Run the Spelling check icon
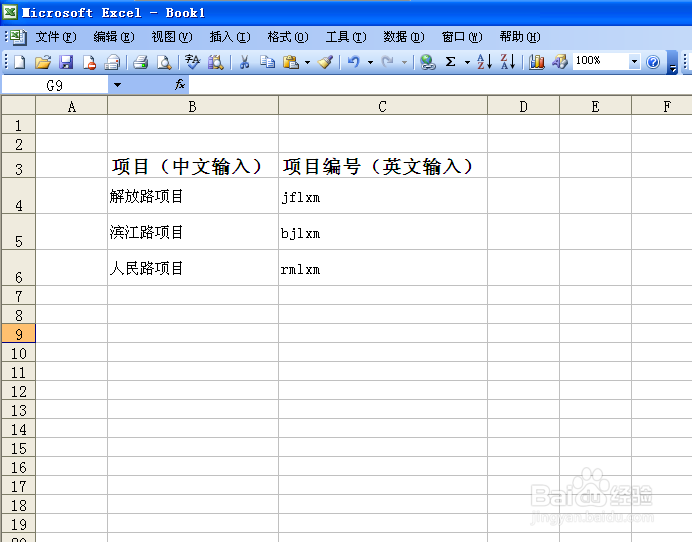Viewport: 692px width, 542px height. (x=192, y=62)
